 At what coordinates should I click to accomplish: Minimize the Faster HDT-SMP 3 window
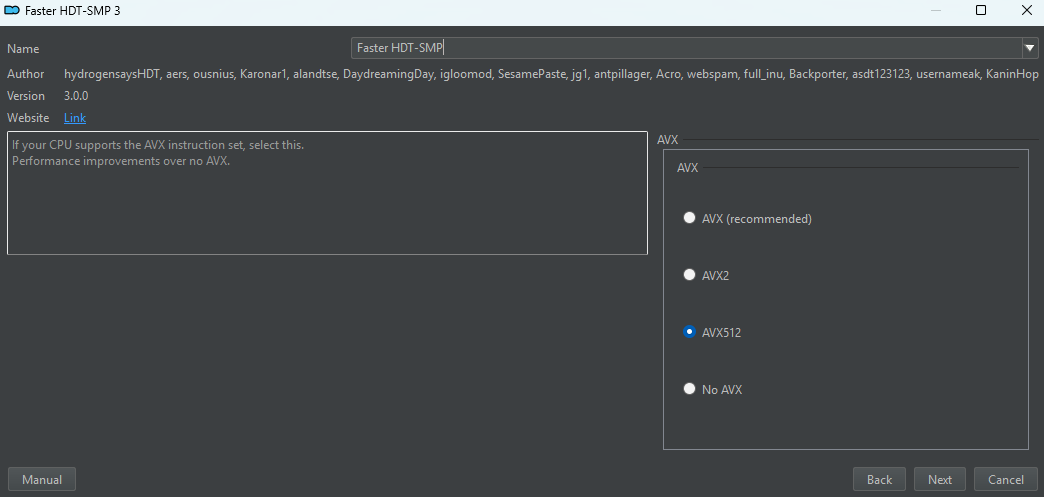934,11
